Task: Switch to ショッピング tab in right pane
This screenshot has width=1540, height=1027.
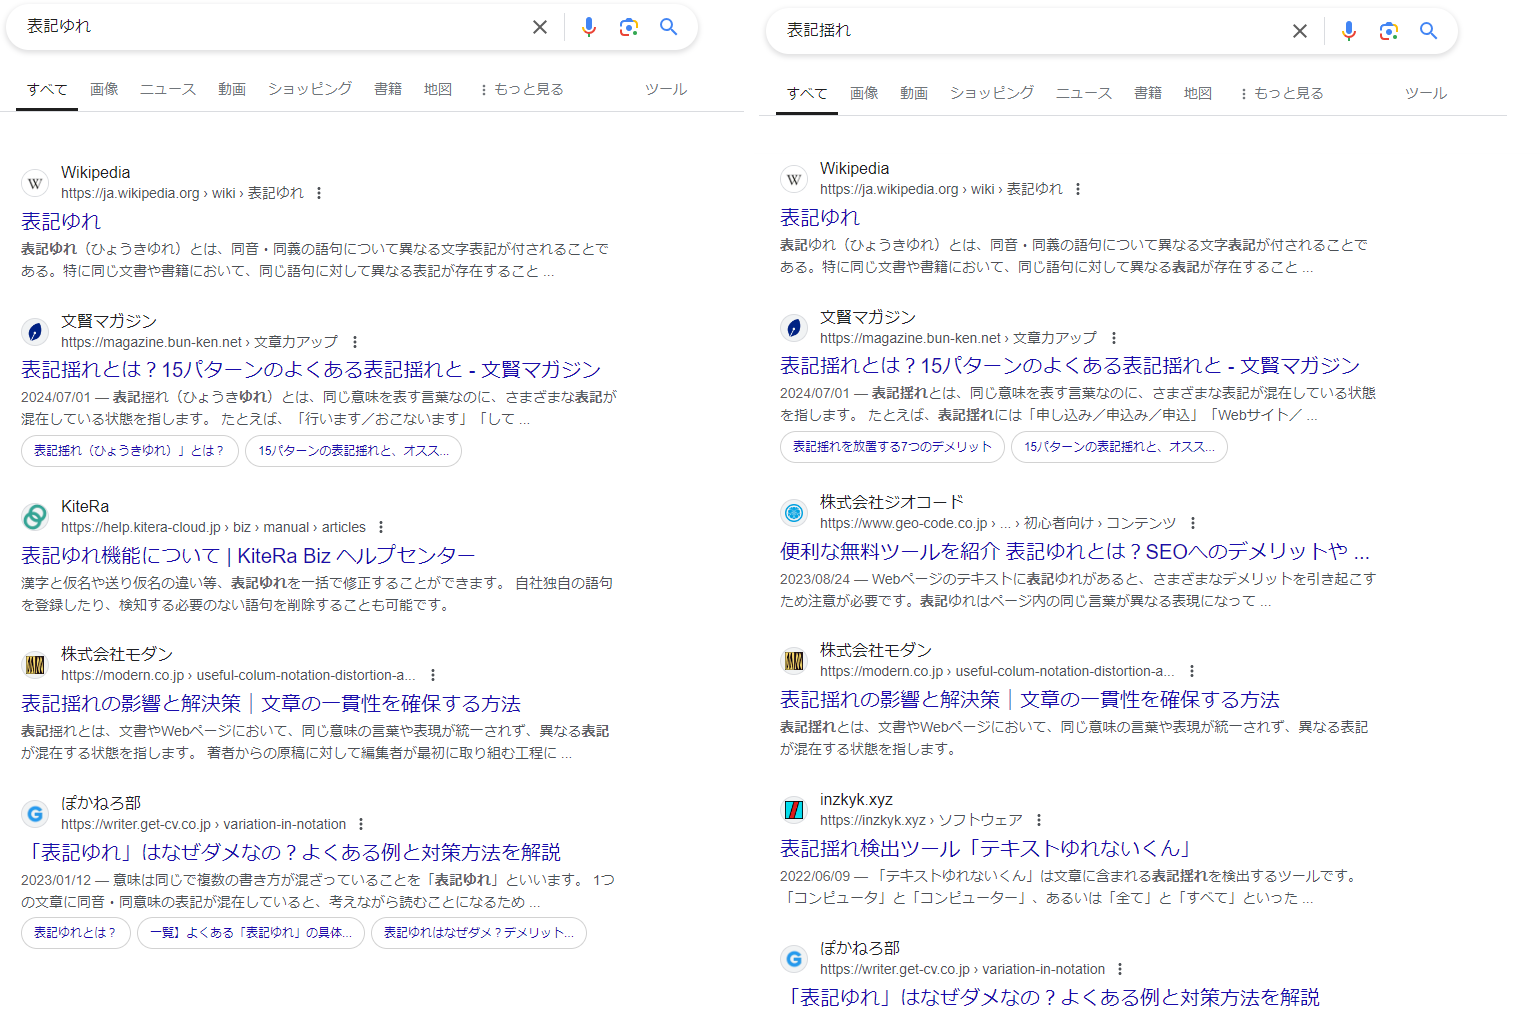Action: tap(992, 93)
